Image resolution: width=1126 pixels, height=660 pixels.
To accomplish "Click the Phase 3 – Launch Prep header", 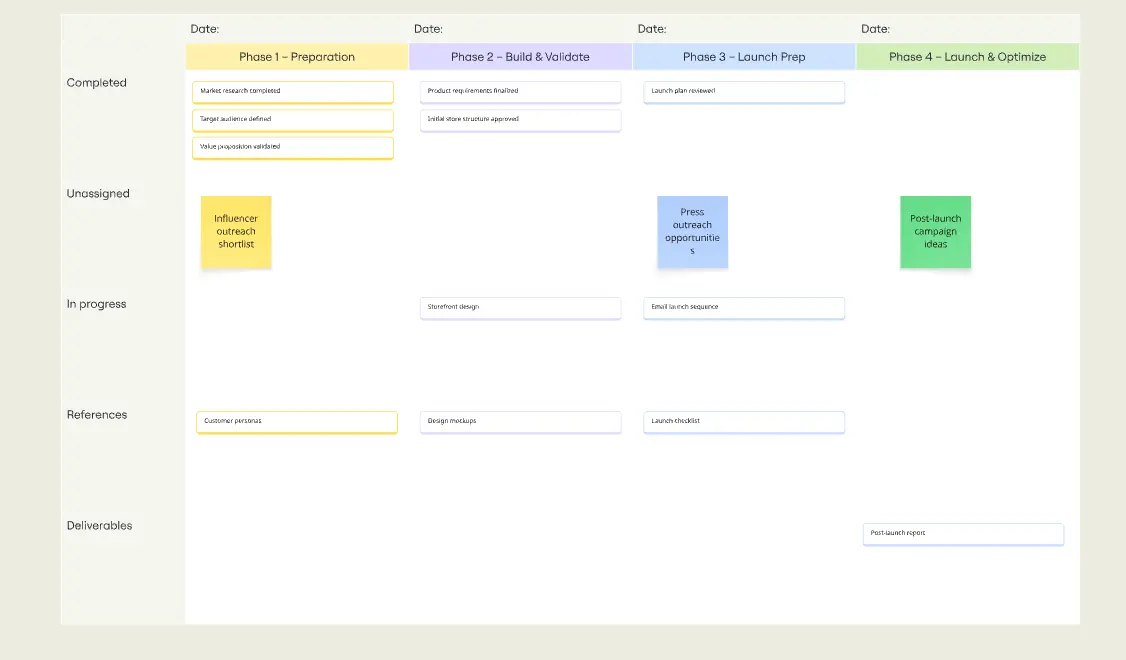I will [x=744, y=57].
